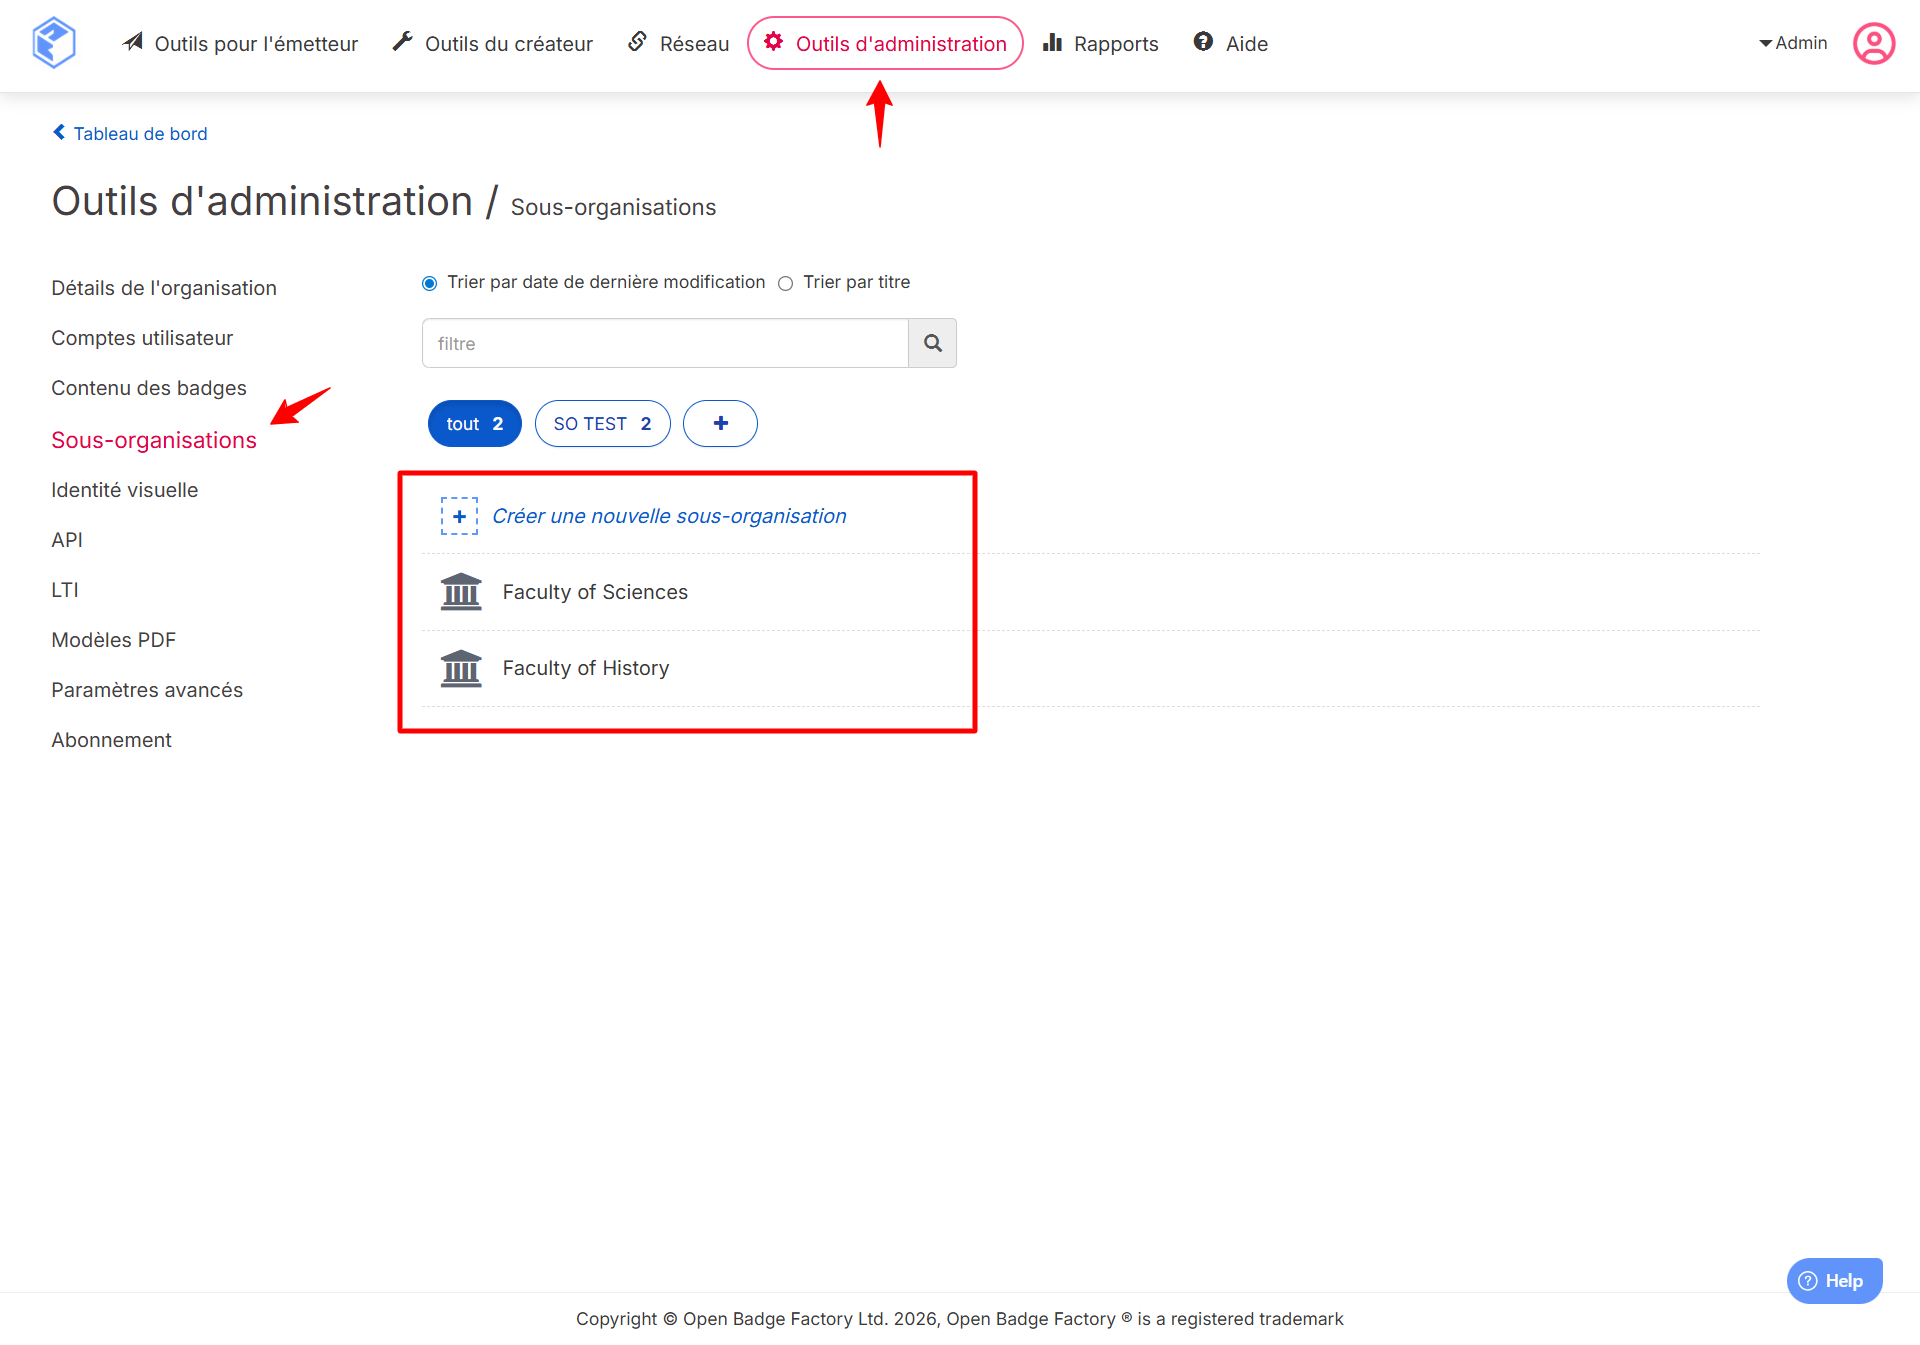Image resolution: width=1920 pixels, height=1345 pixels.
Task: Click the Open Badge Factory logo
Action: pyautogui.click(x=54, y=43)
